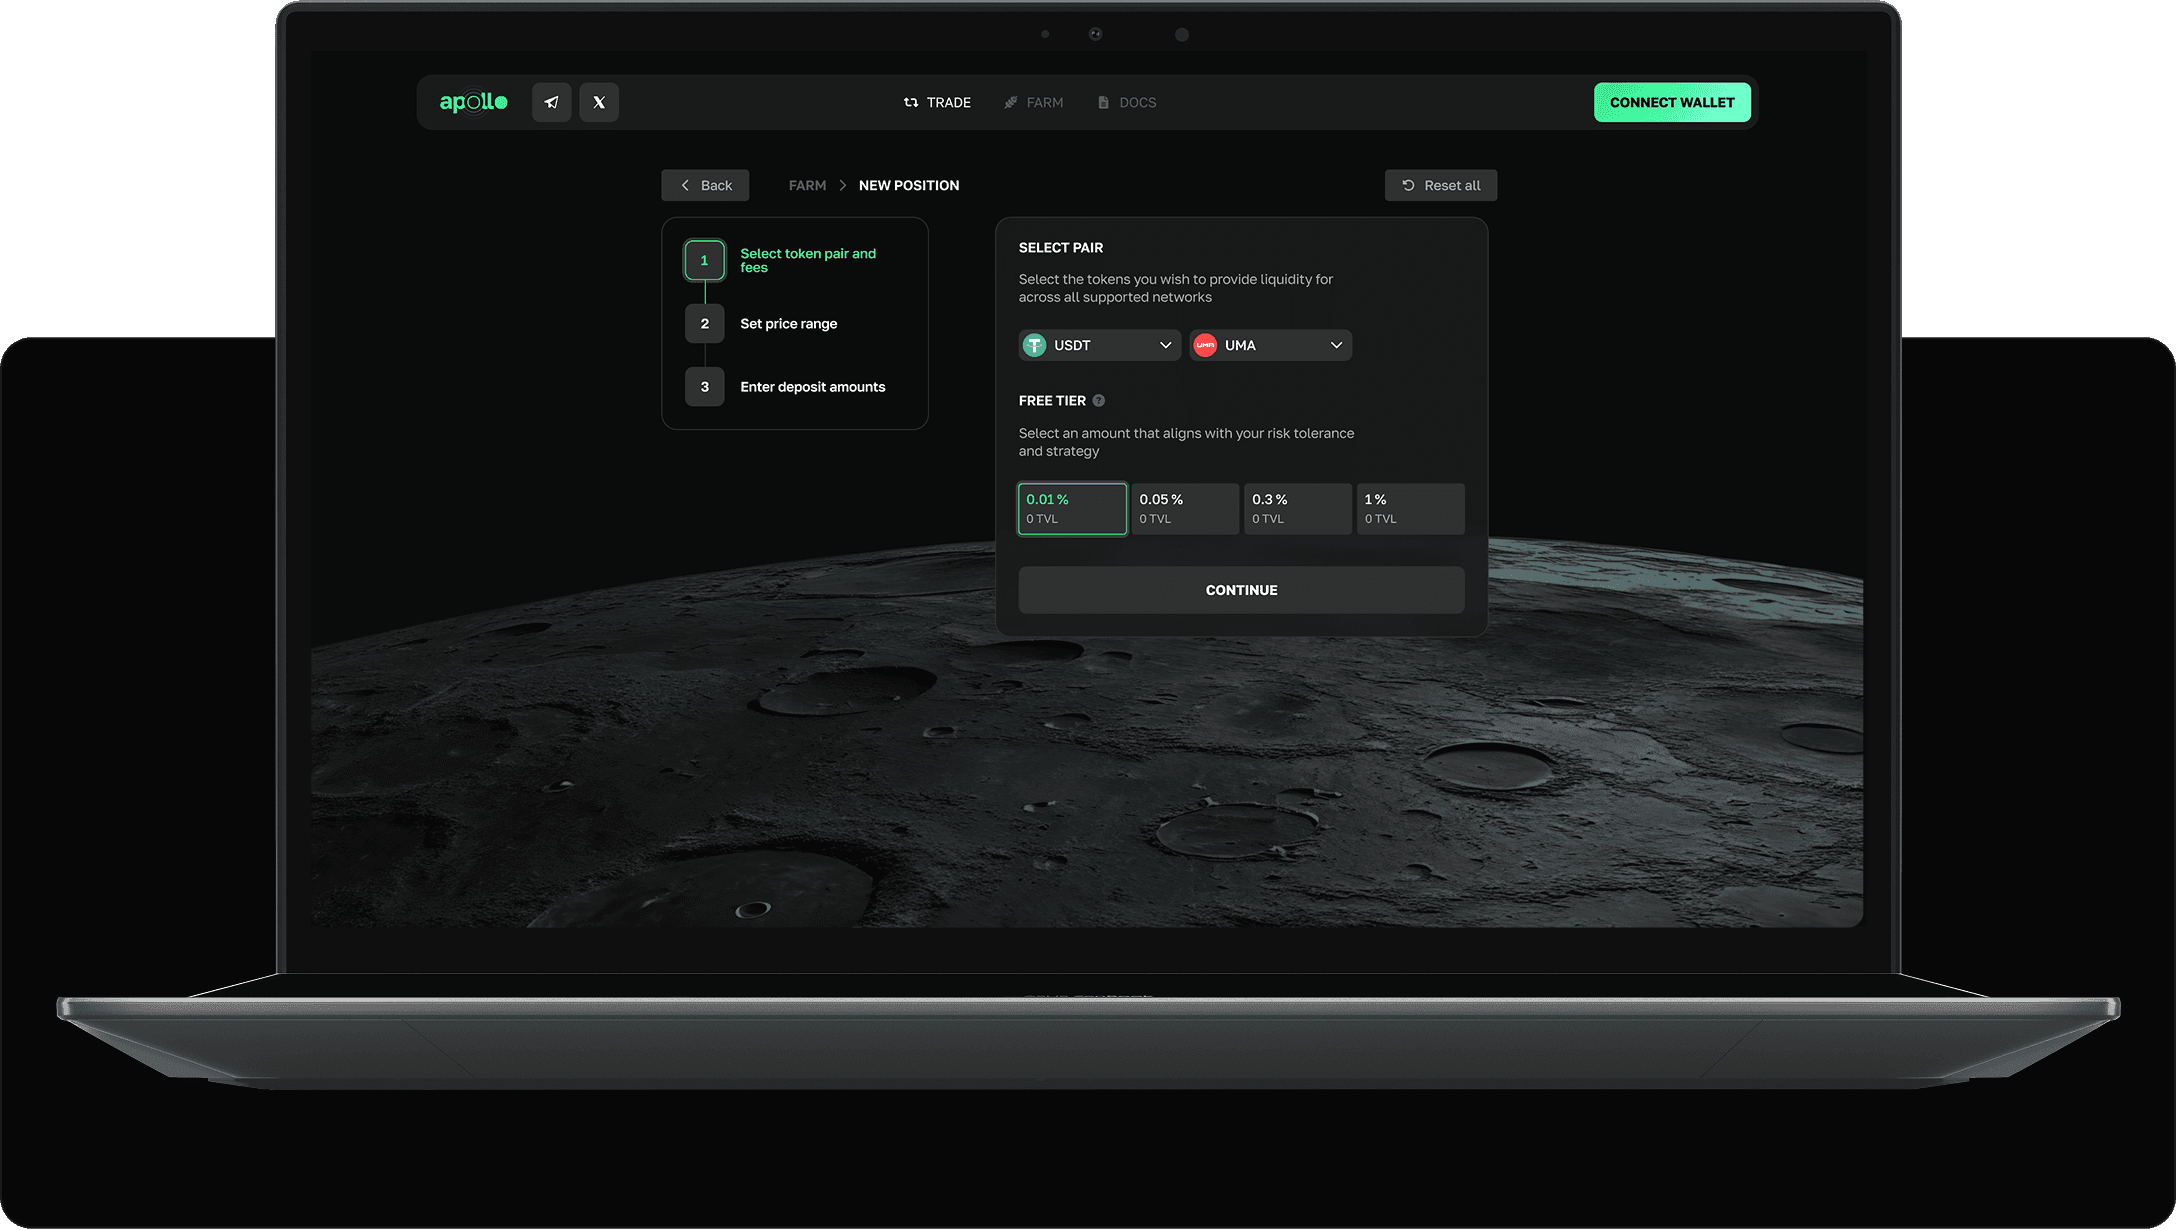Image resolution: width=2176 pixels, height=1230 pixels.
Task: Open the USDT token dropdown
Action: [x=1100, y=345]
